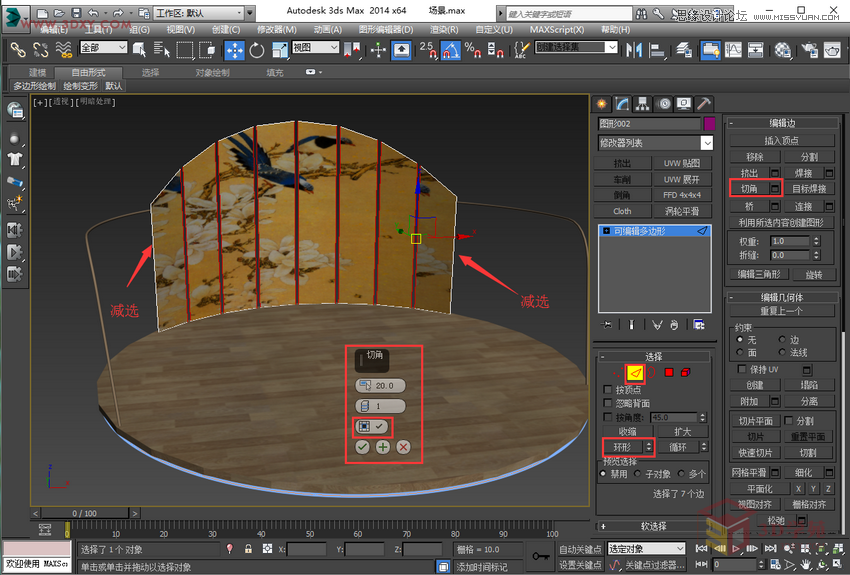
Task: Open the Display panel tab
Action: [x=684, y=104]
